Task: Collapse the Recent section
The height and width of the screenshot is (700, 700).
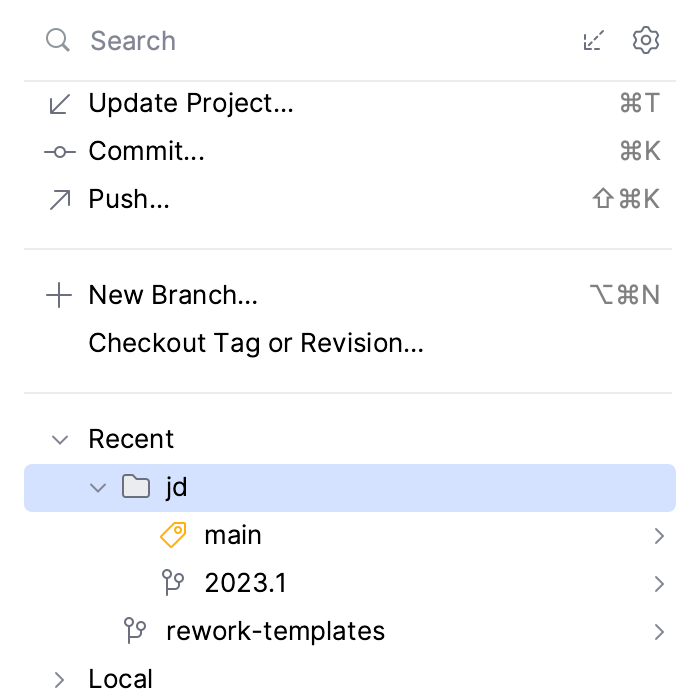Action: tap(60, 440)
